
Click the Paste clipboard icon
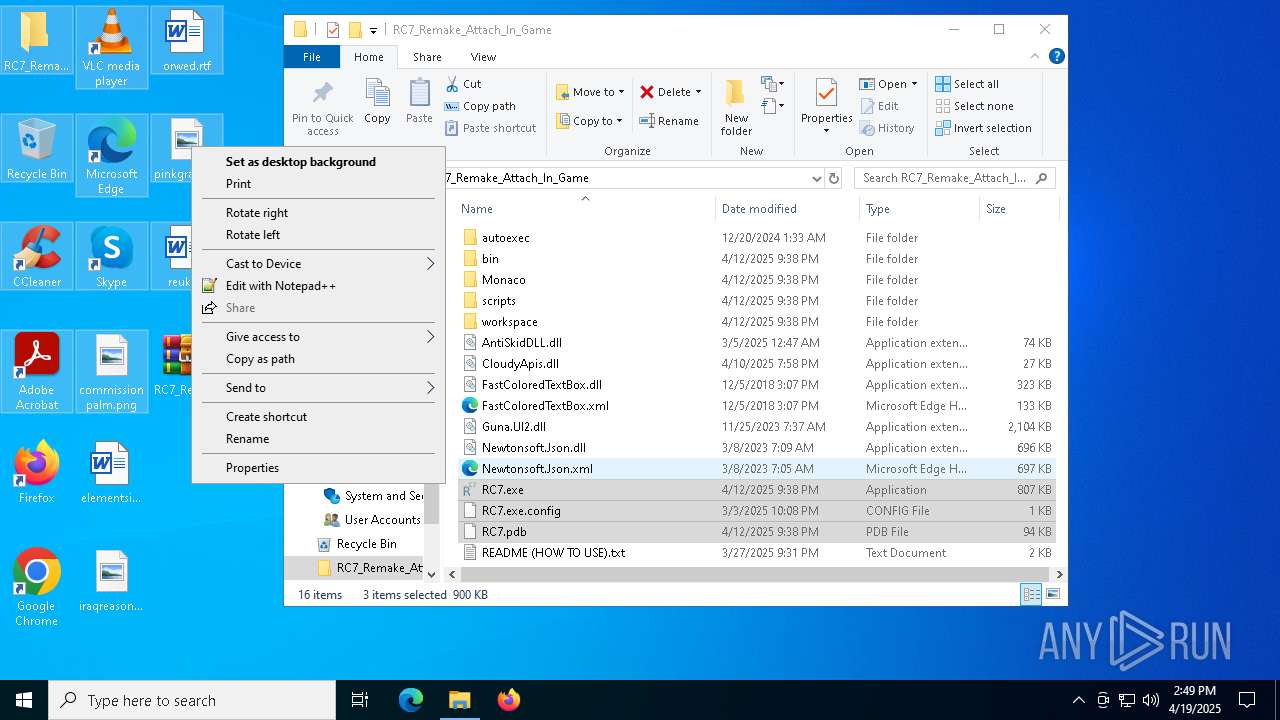419,94
